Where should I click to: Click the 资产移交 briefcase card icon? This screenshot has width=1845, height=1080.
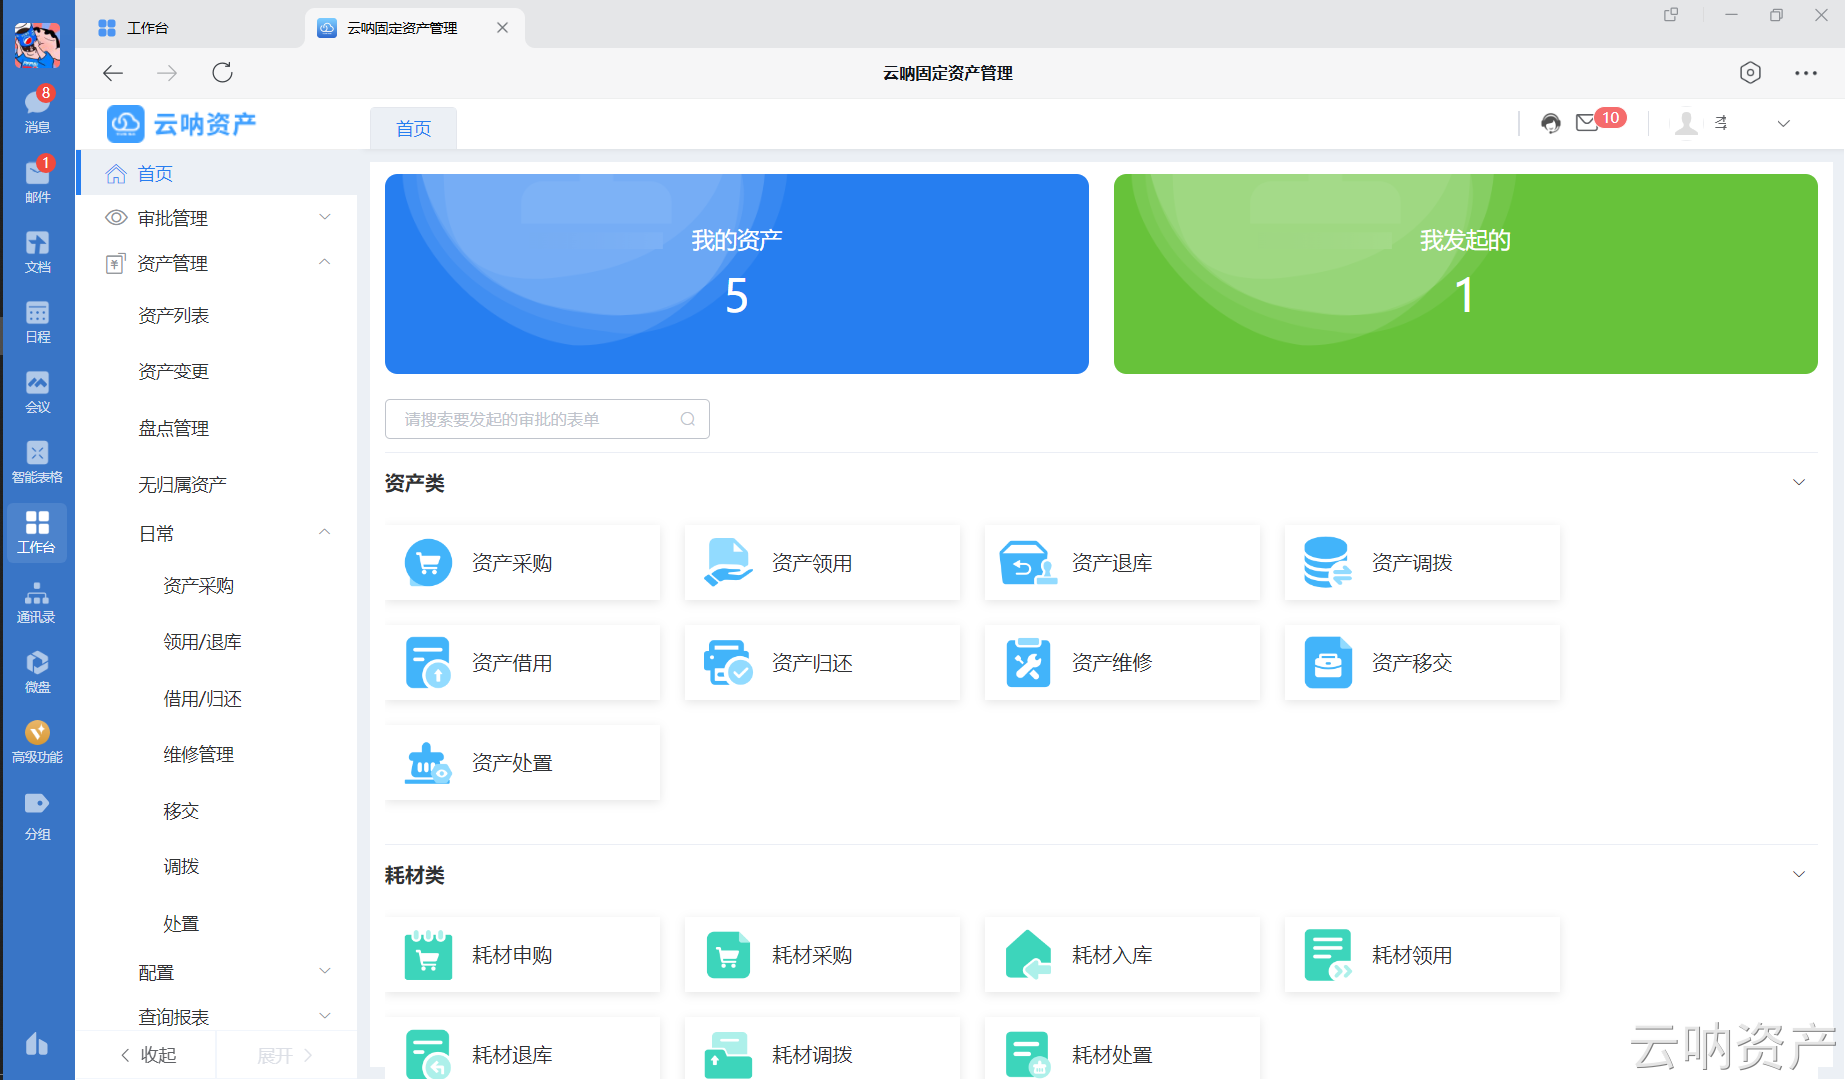(1328, 663)
